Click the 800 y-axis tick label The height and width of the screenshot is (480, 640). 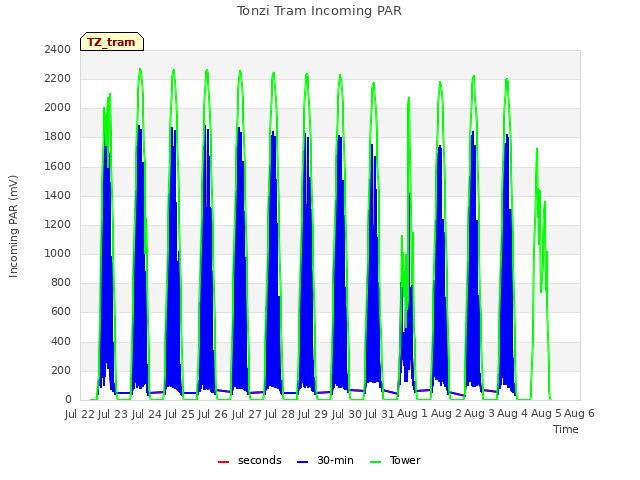pyautogui.click(x=61, y=282)
